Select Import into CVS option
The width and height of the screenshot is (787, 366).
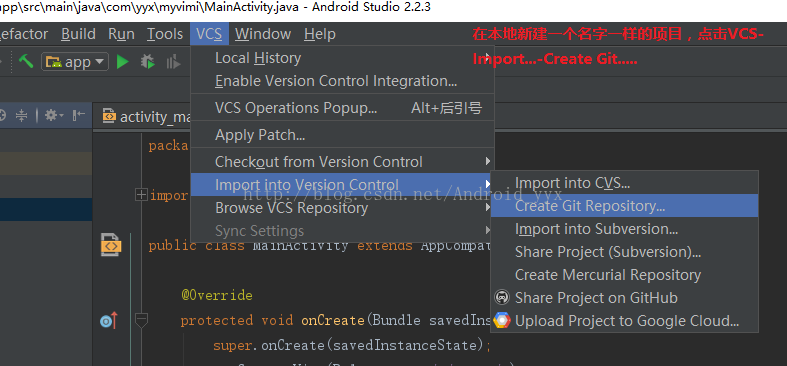tap(624, 183)
